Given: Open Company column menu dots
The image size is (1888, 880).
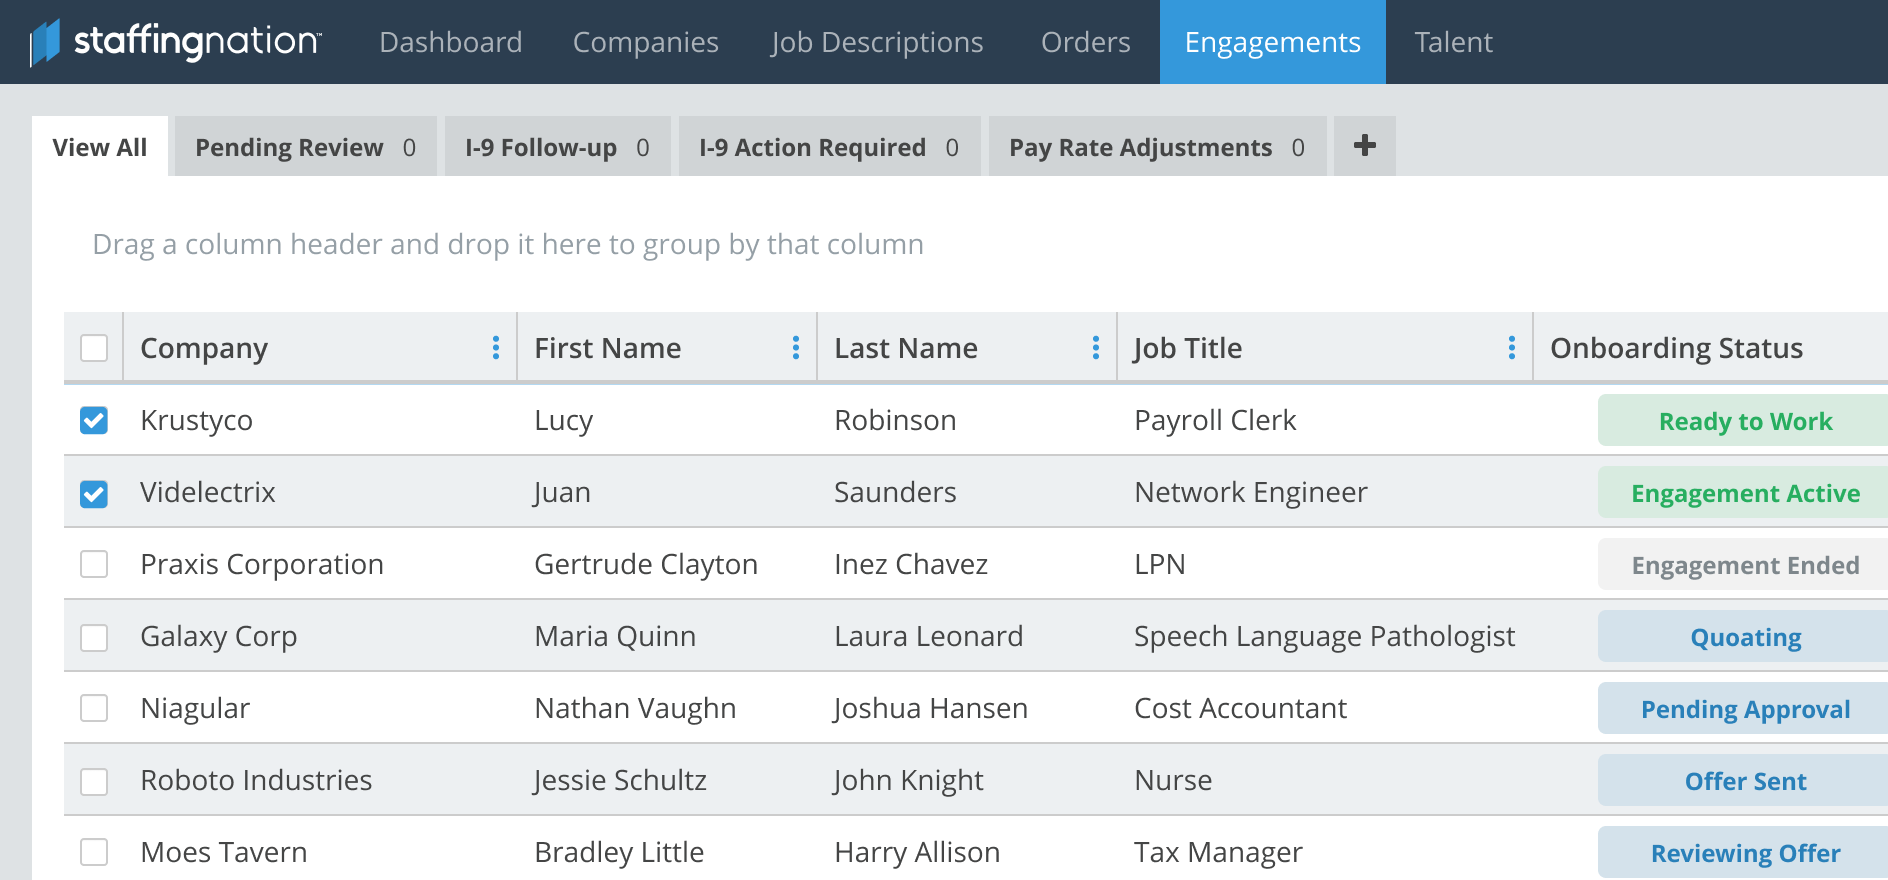Looking at the screenshot, I should (496, 347).
